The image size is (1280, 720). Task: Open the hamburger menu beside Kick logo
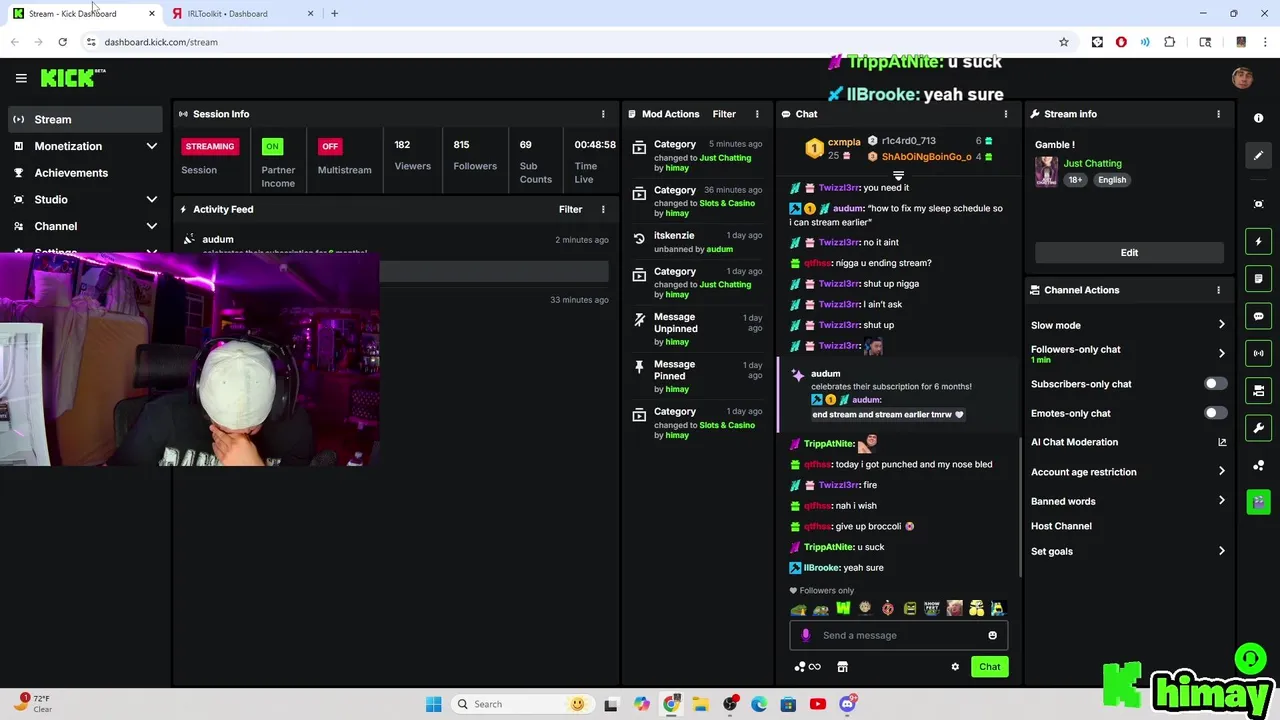[21, 78]
